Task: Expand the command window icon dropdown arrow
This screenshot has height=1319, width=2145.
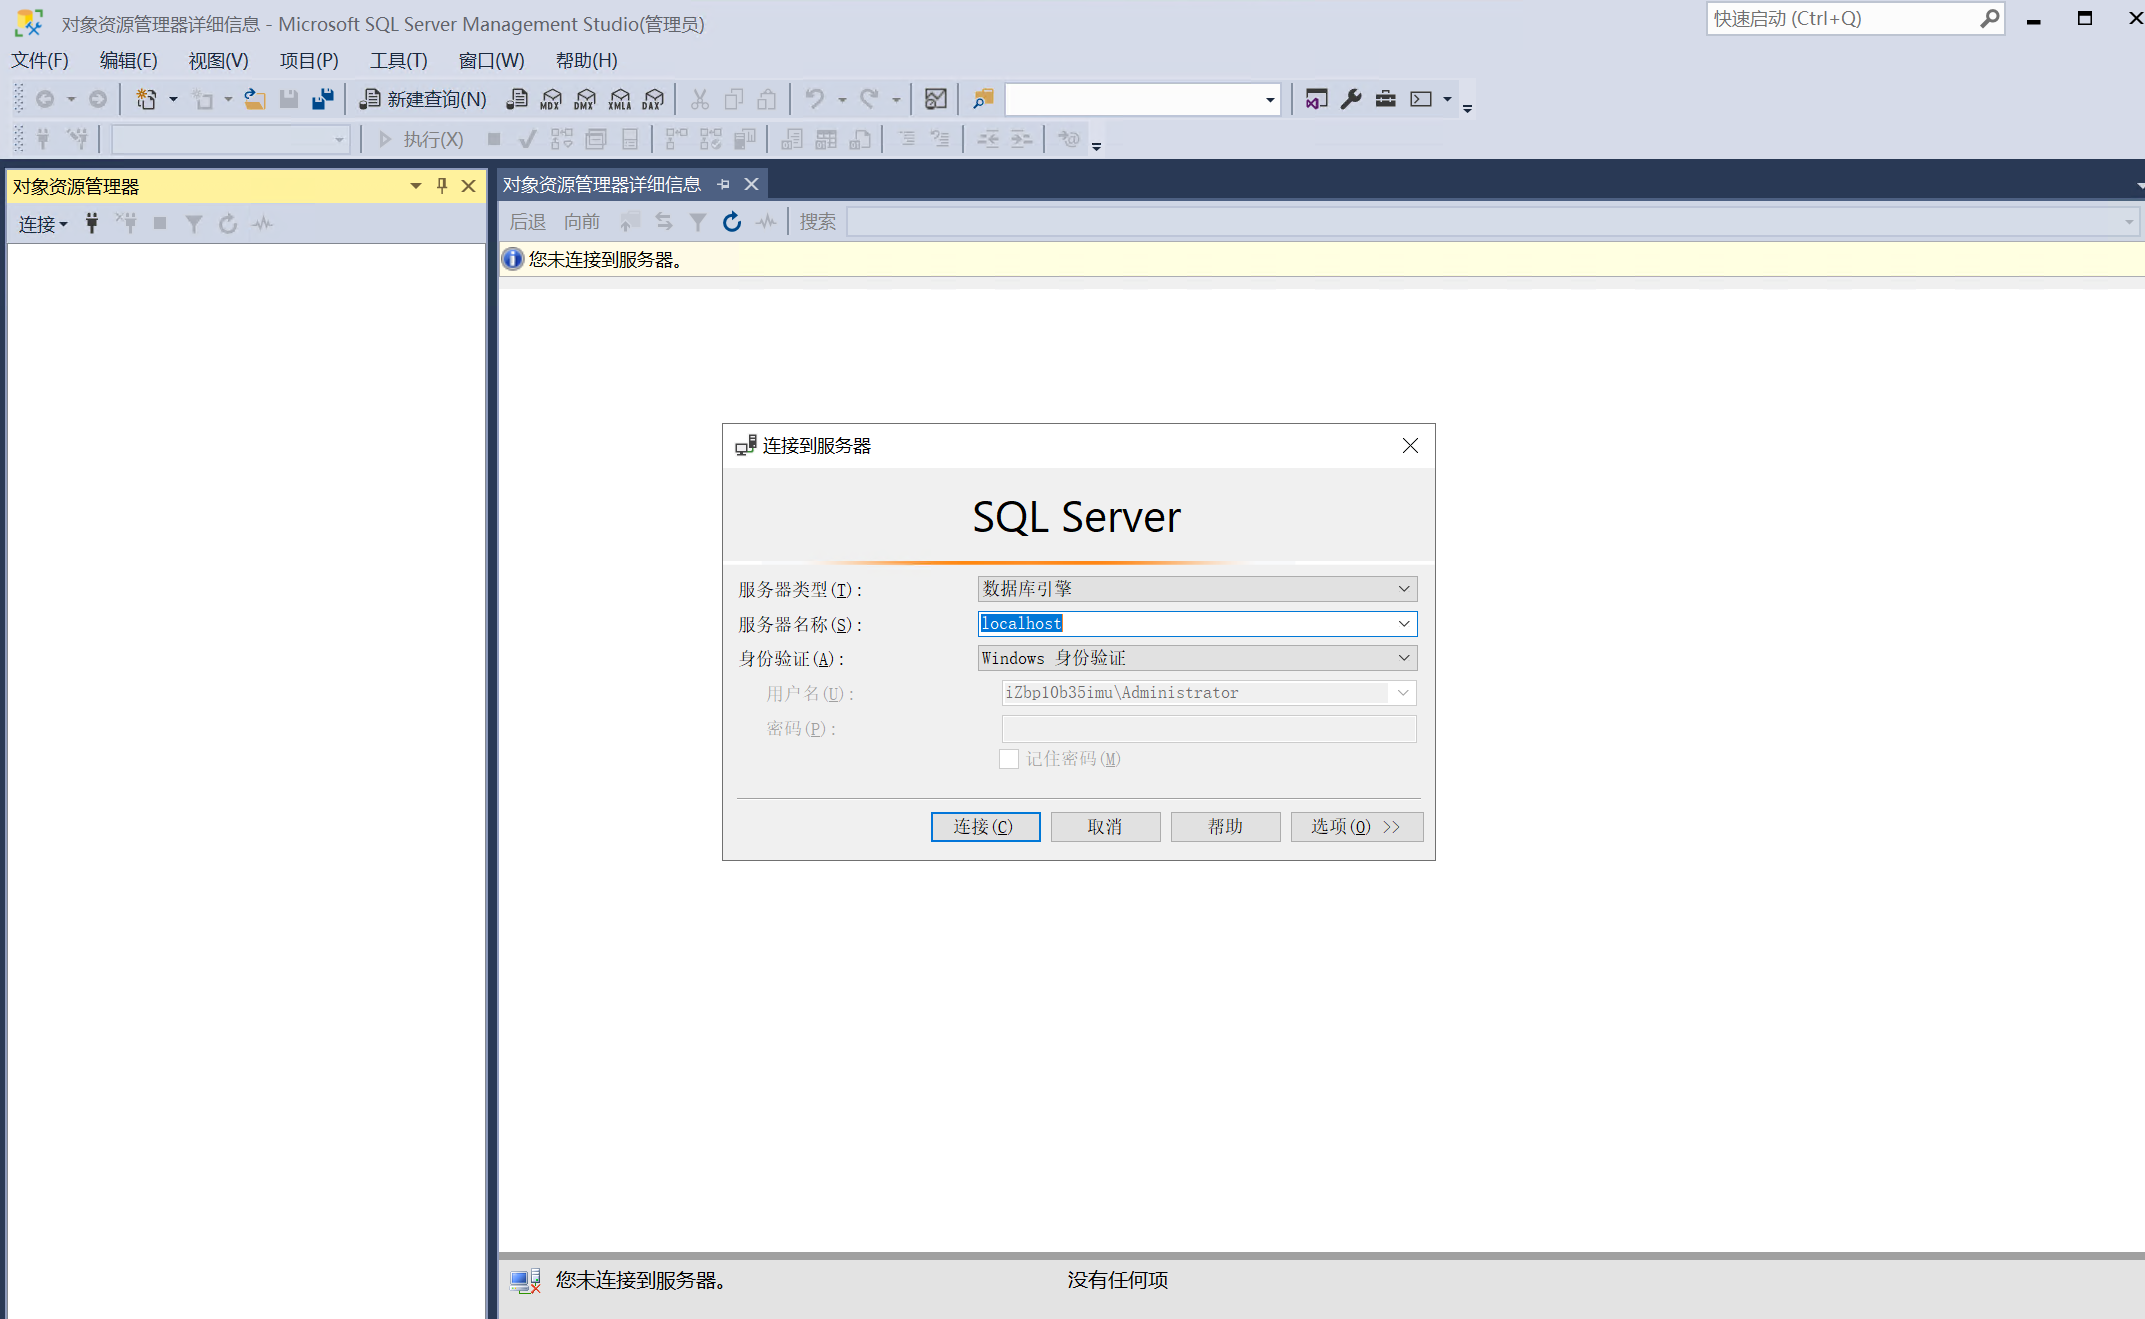Action: [x=1447, y=99]
